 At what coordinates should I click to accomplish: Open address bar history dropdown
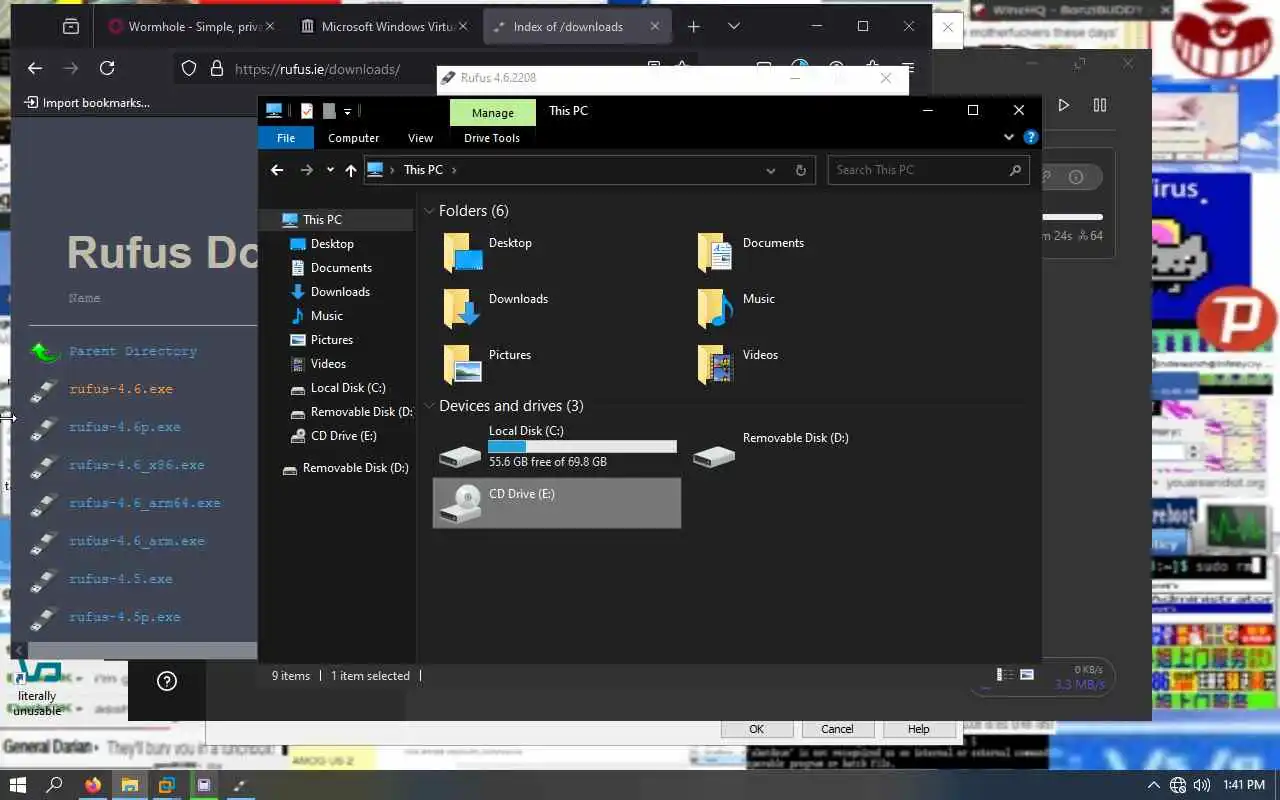coord(770,170)
